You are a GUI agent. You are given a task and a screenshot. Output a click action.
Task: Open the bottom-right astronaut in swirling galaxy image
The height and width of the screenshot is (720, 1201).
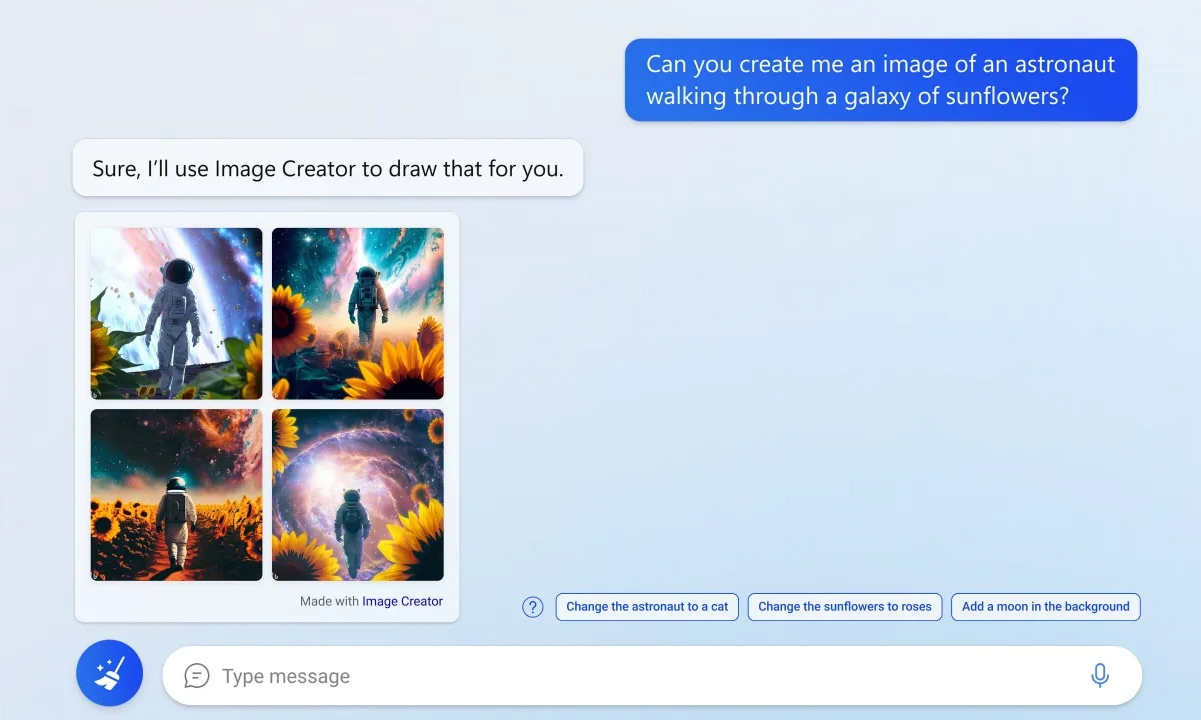(358, 495)
